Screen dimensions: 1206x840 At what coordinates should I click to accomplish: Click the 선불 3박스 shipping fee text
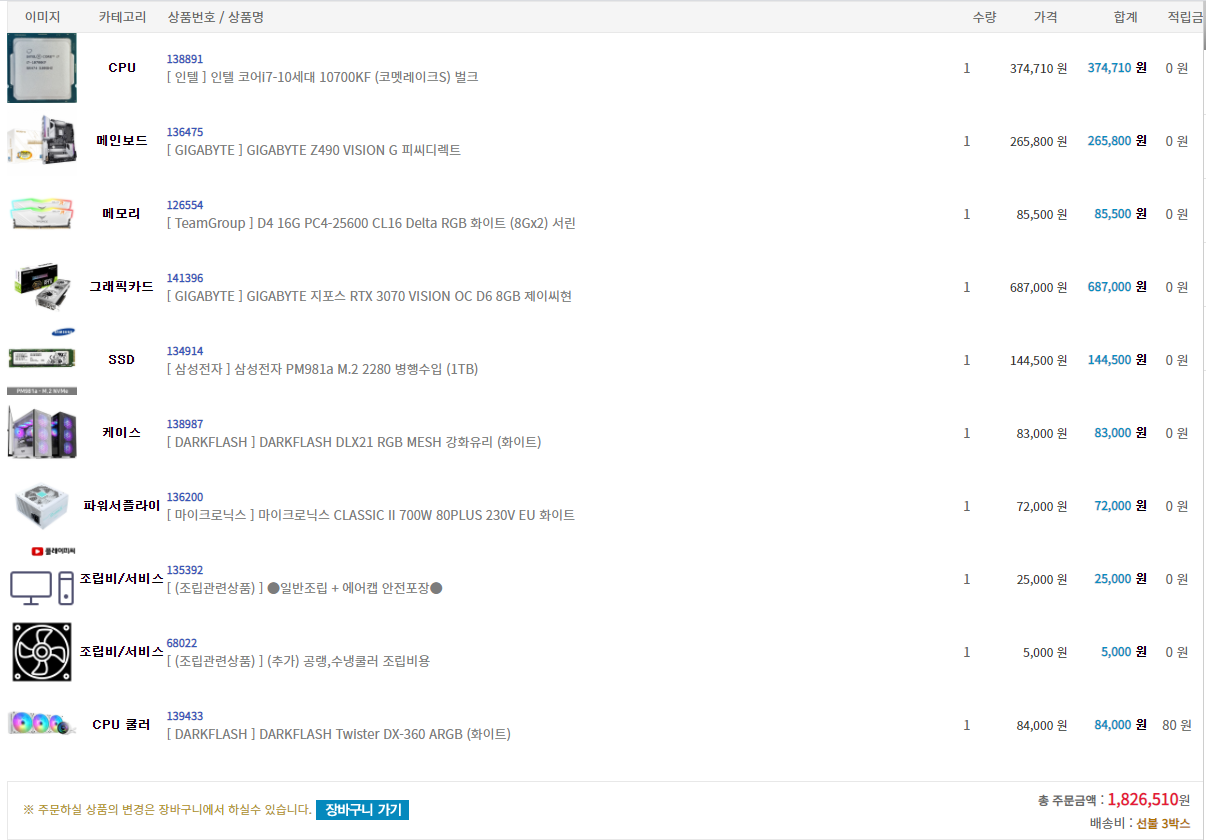tap(1163, 824)
